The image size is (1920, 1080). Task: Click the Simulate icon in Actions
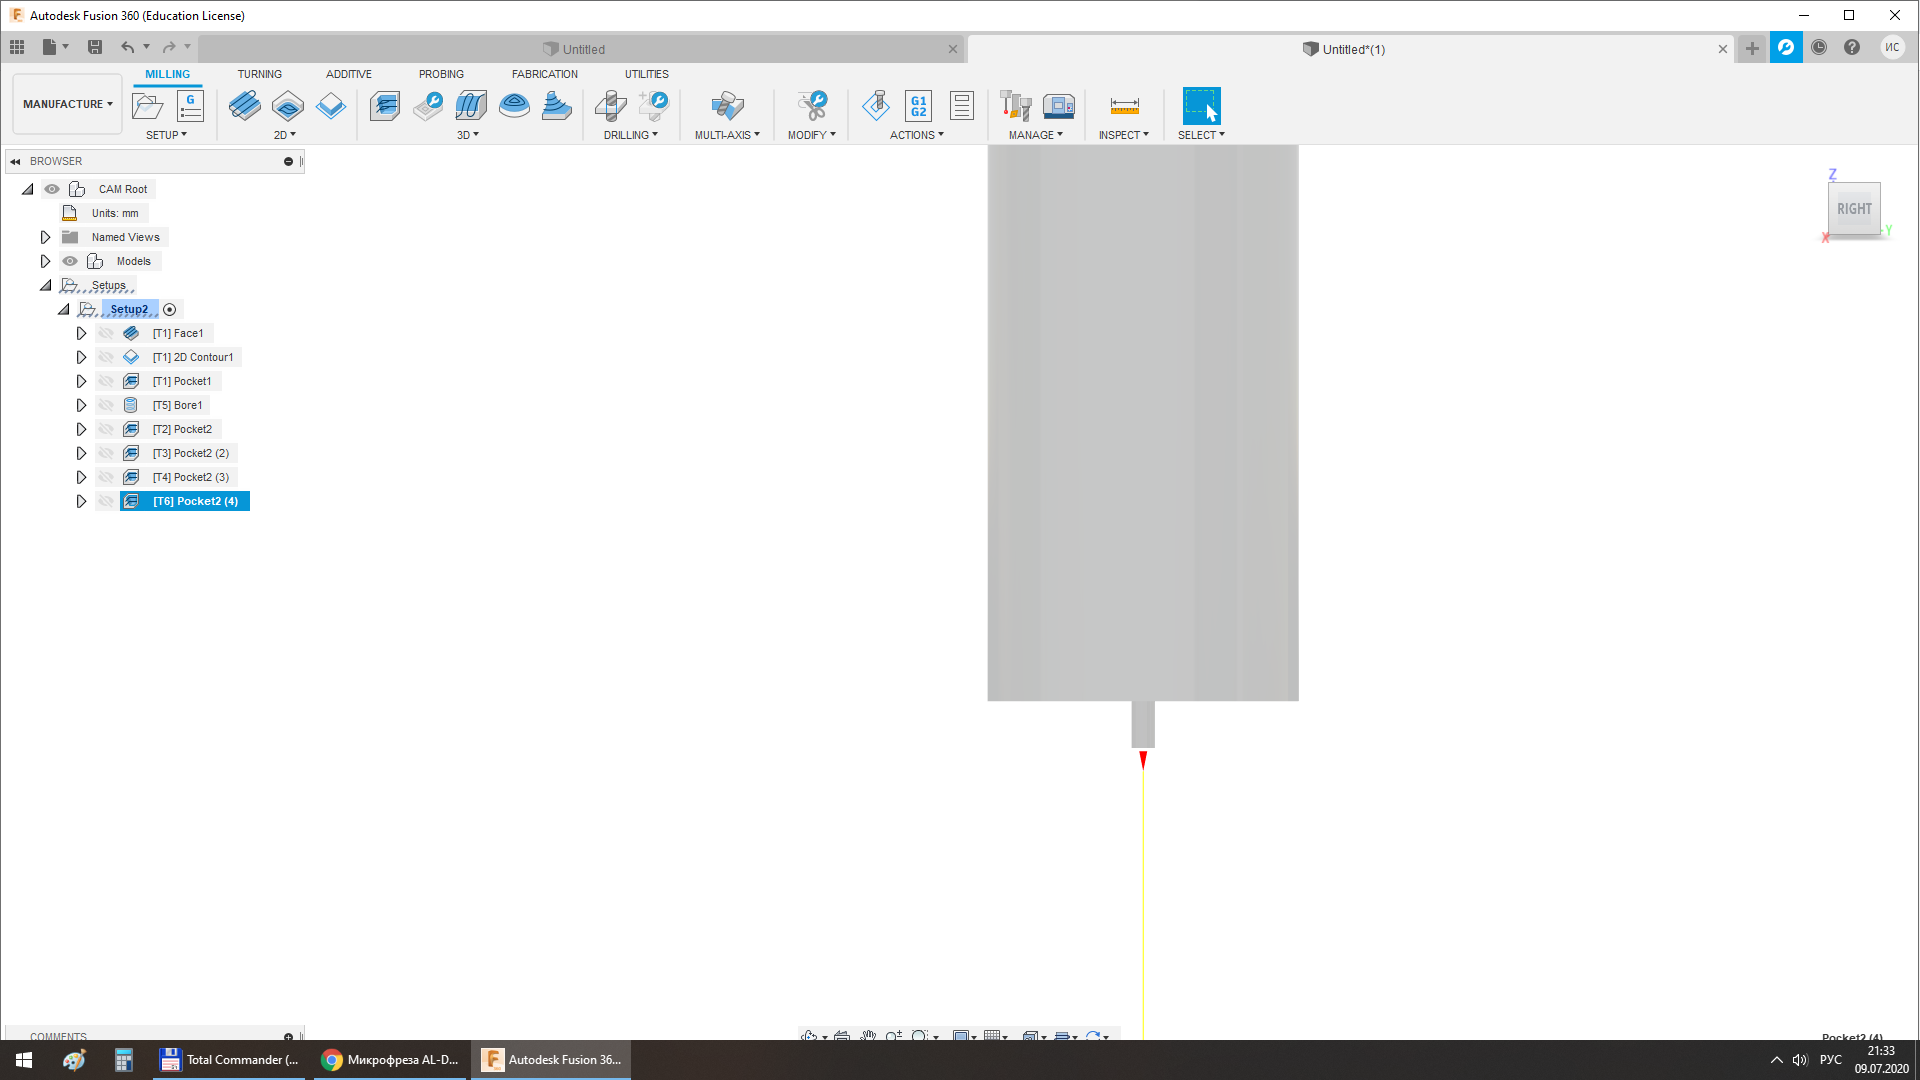(x=875, y=106)
